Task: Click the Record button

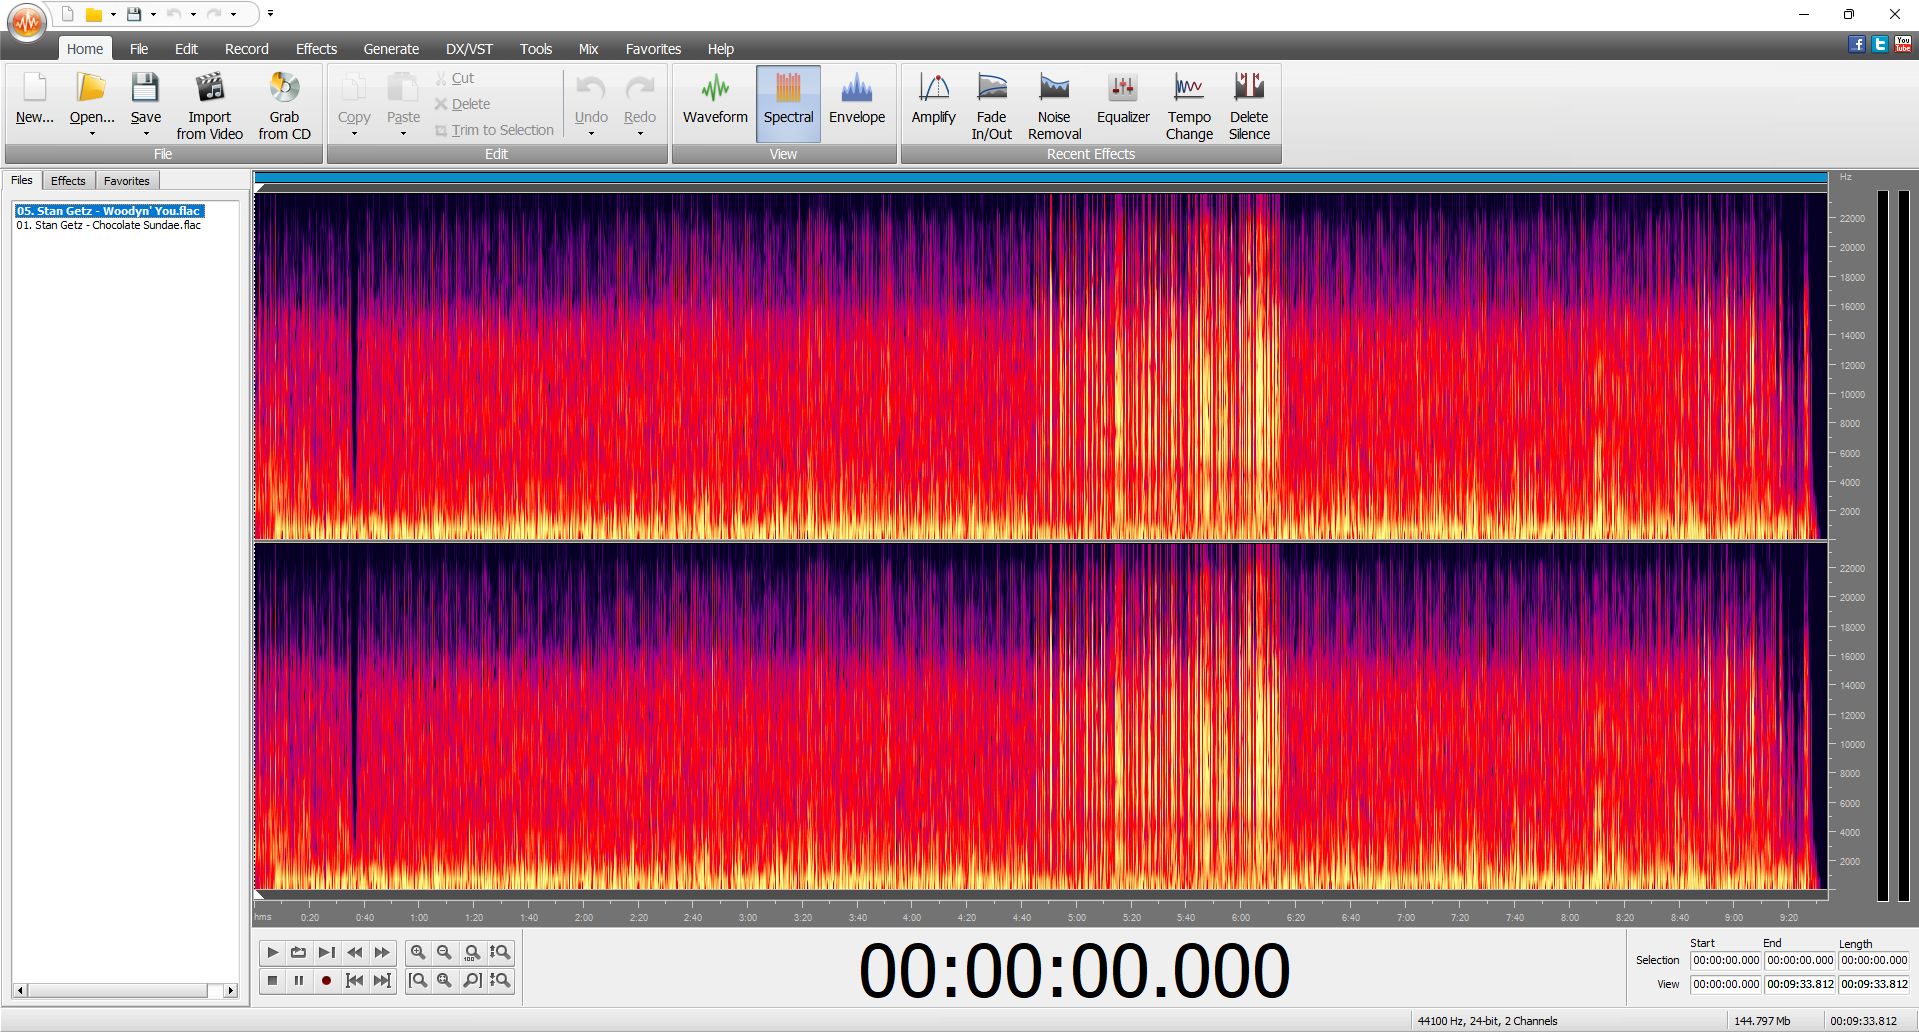Action: [326, 980]
